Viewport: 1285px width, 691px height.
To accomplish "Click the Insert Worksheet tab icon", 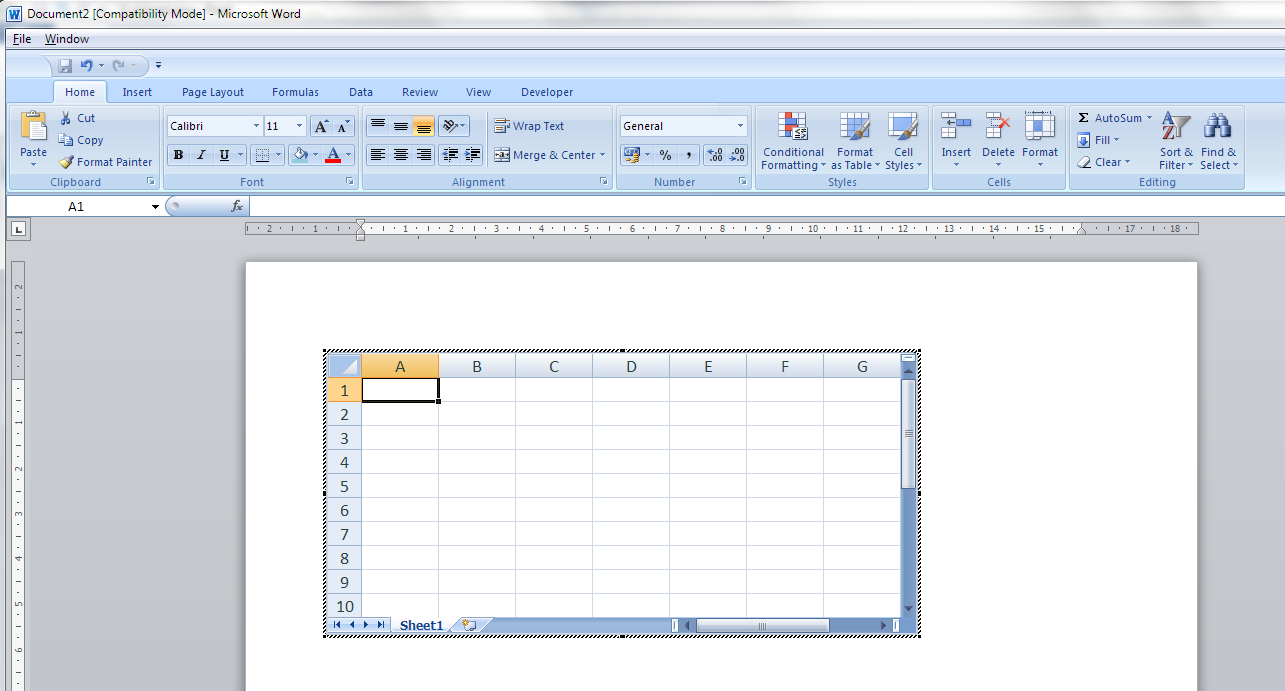I will coord(468,625).
